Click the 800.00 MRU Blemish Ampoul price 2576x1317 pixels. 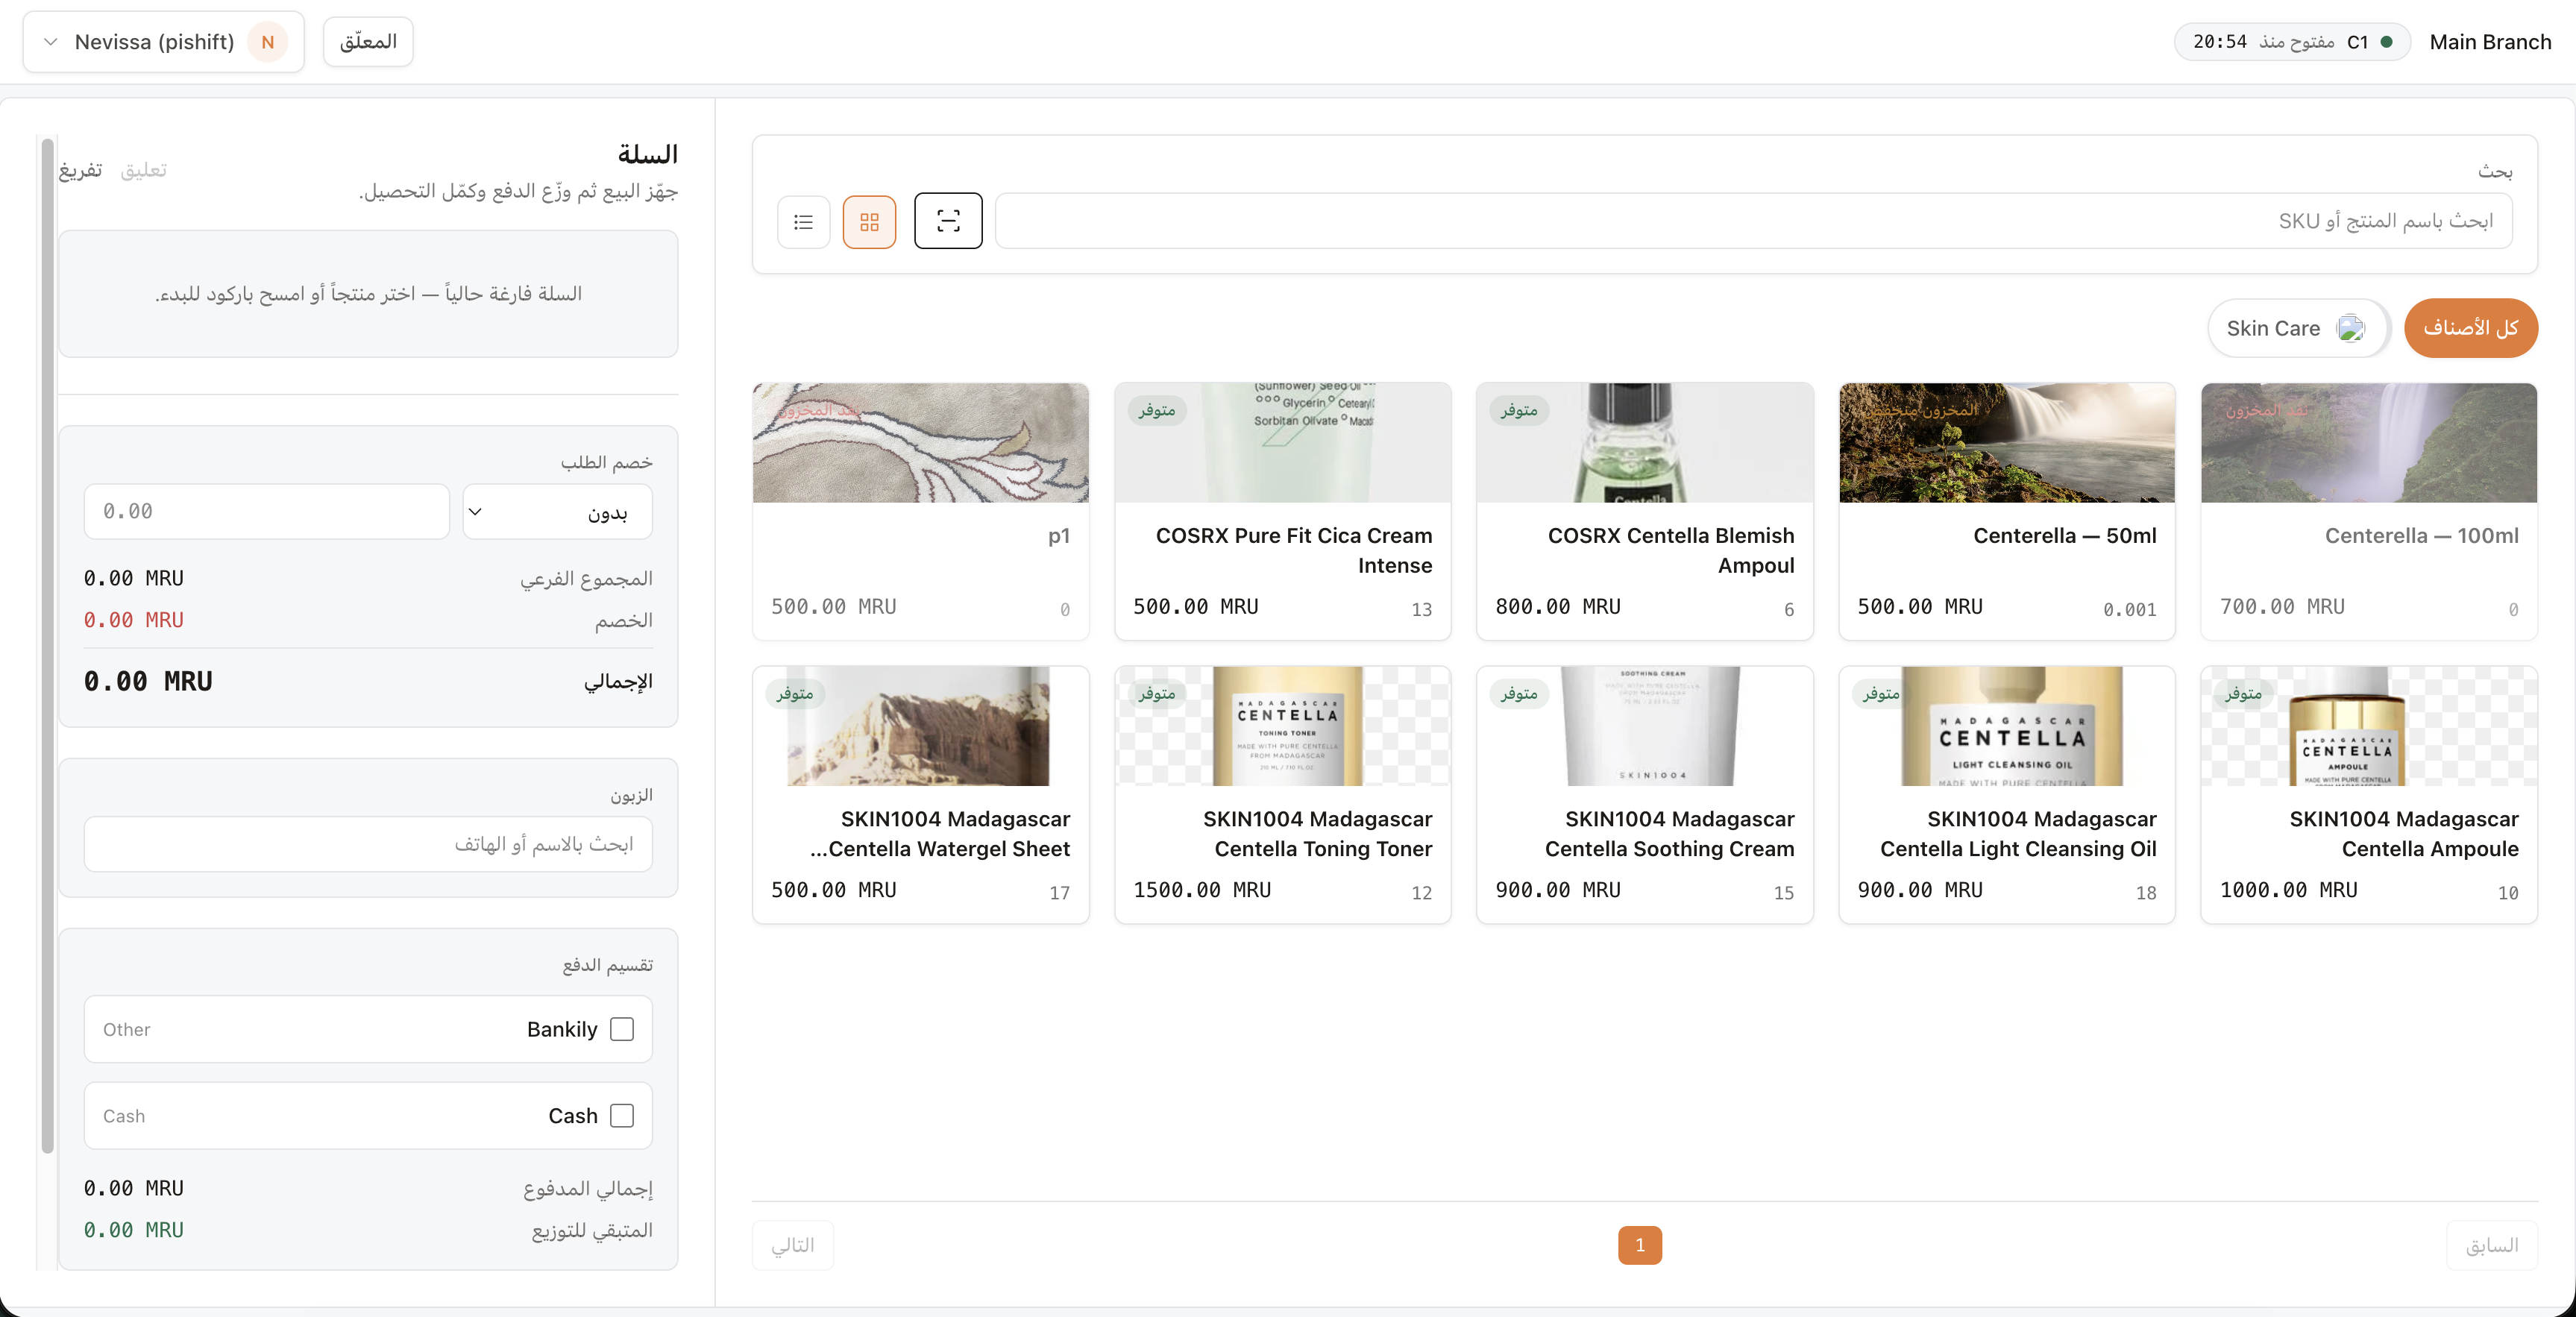click(x=1558, y=607)
